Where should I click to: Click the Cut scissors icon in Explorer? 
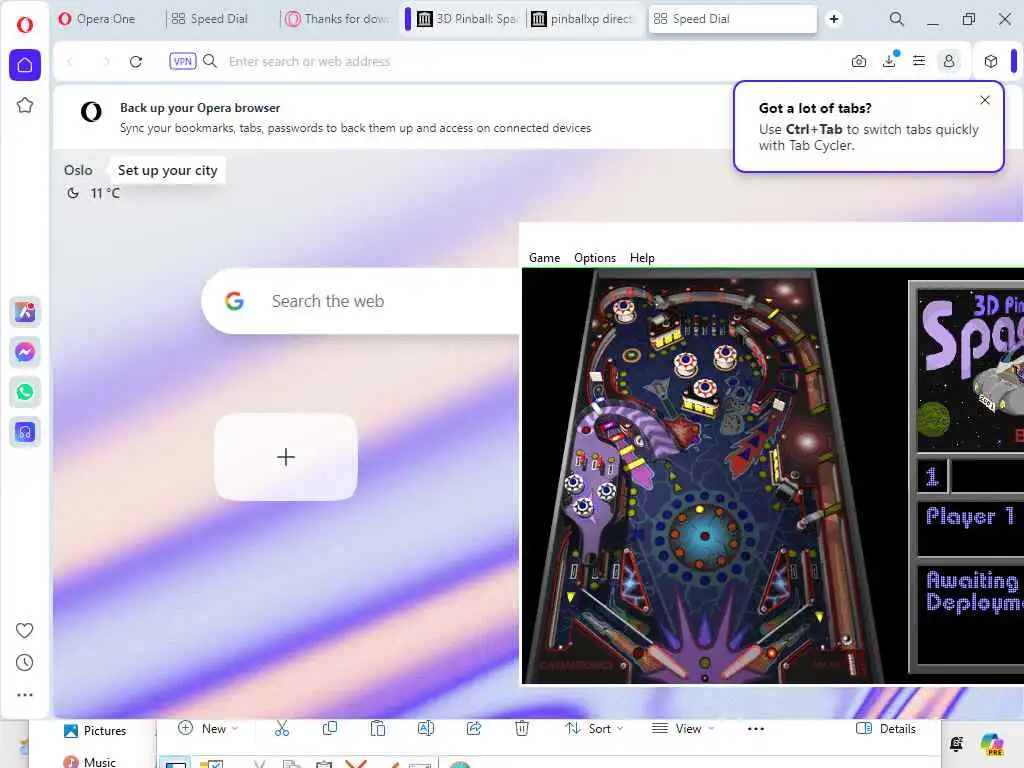[281, 729]
